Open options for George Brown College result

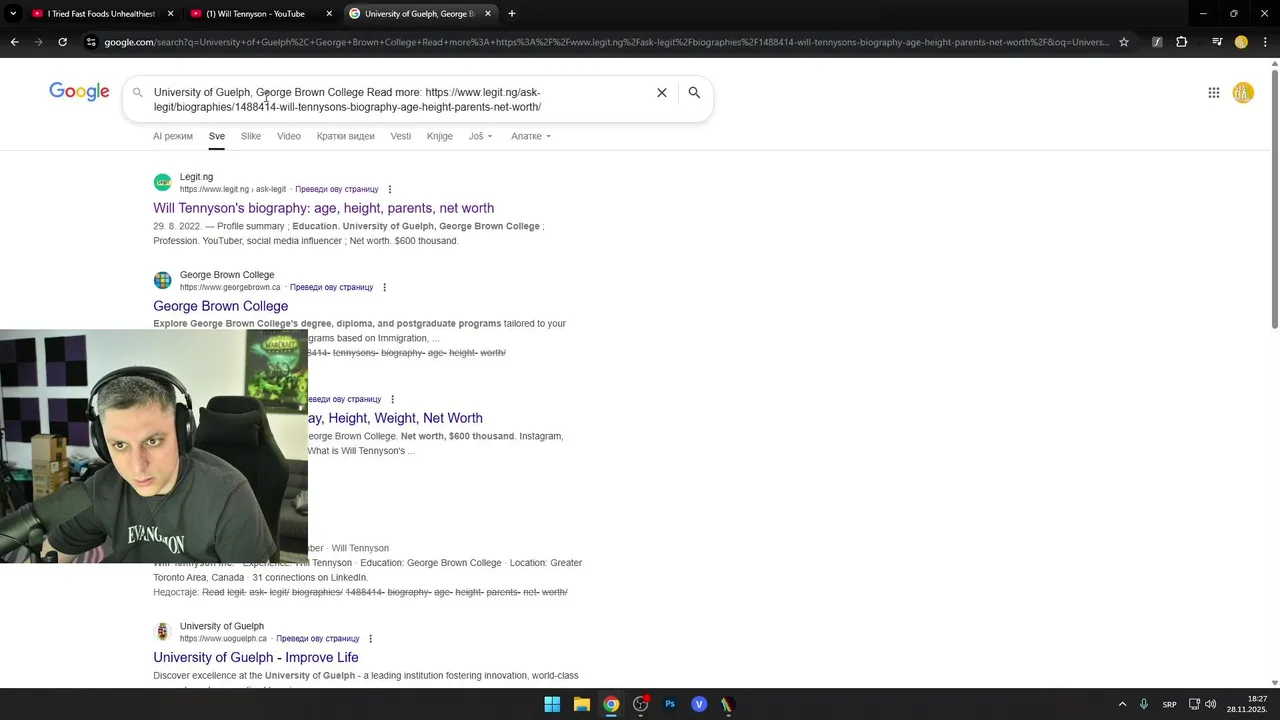pyautogui.click(x=384, y=287)
